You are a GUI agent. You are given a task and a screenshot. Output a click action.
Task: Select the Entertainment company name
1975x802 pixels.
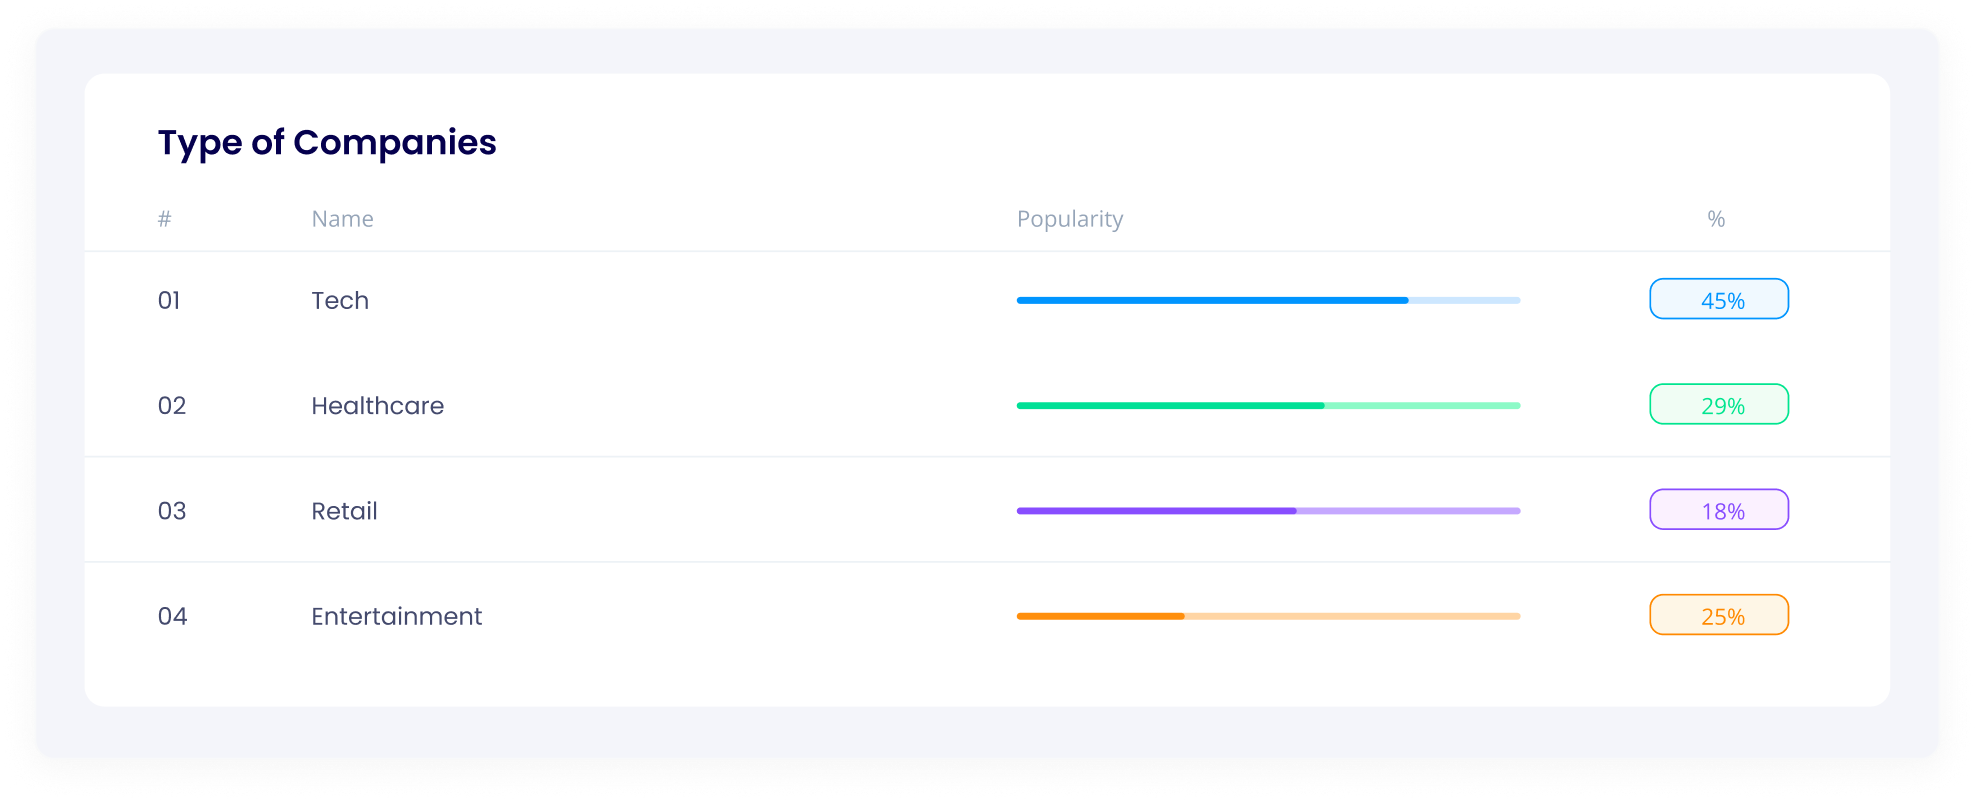point(397,616)
